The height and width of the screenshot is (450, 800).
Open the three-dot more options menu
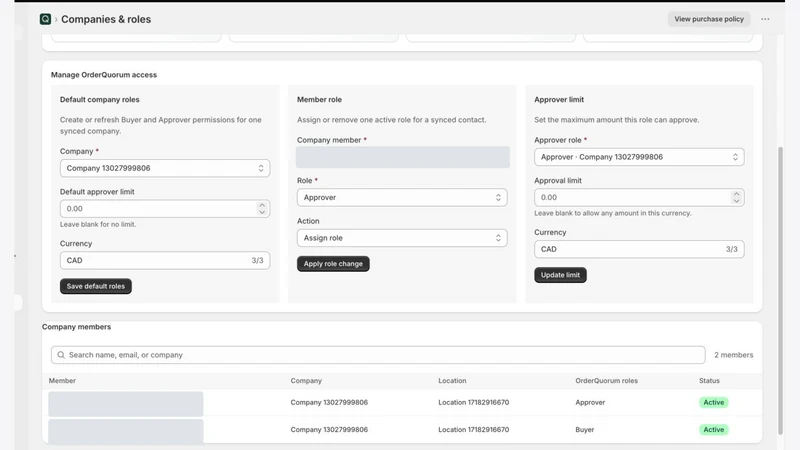(x=765, y=19)
